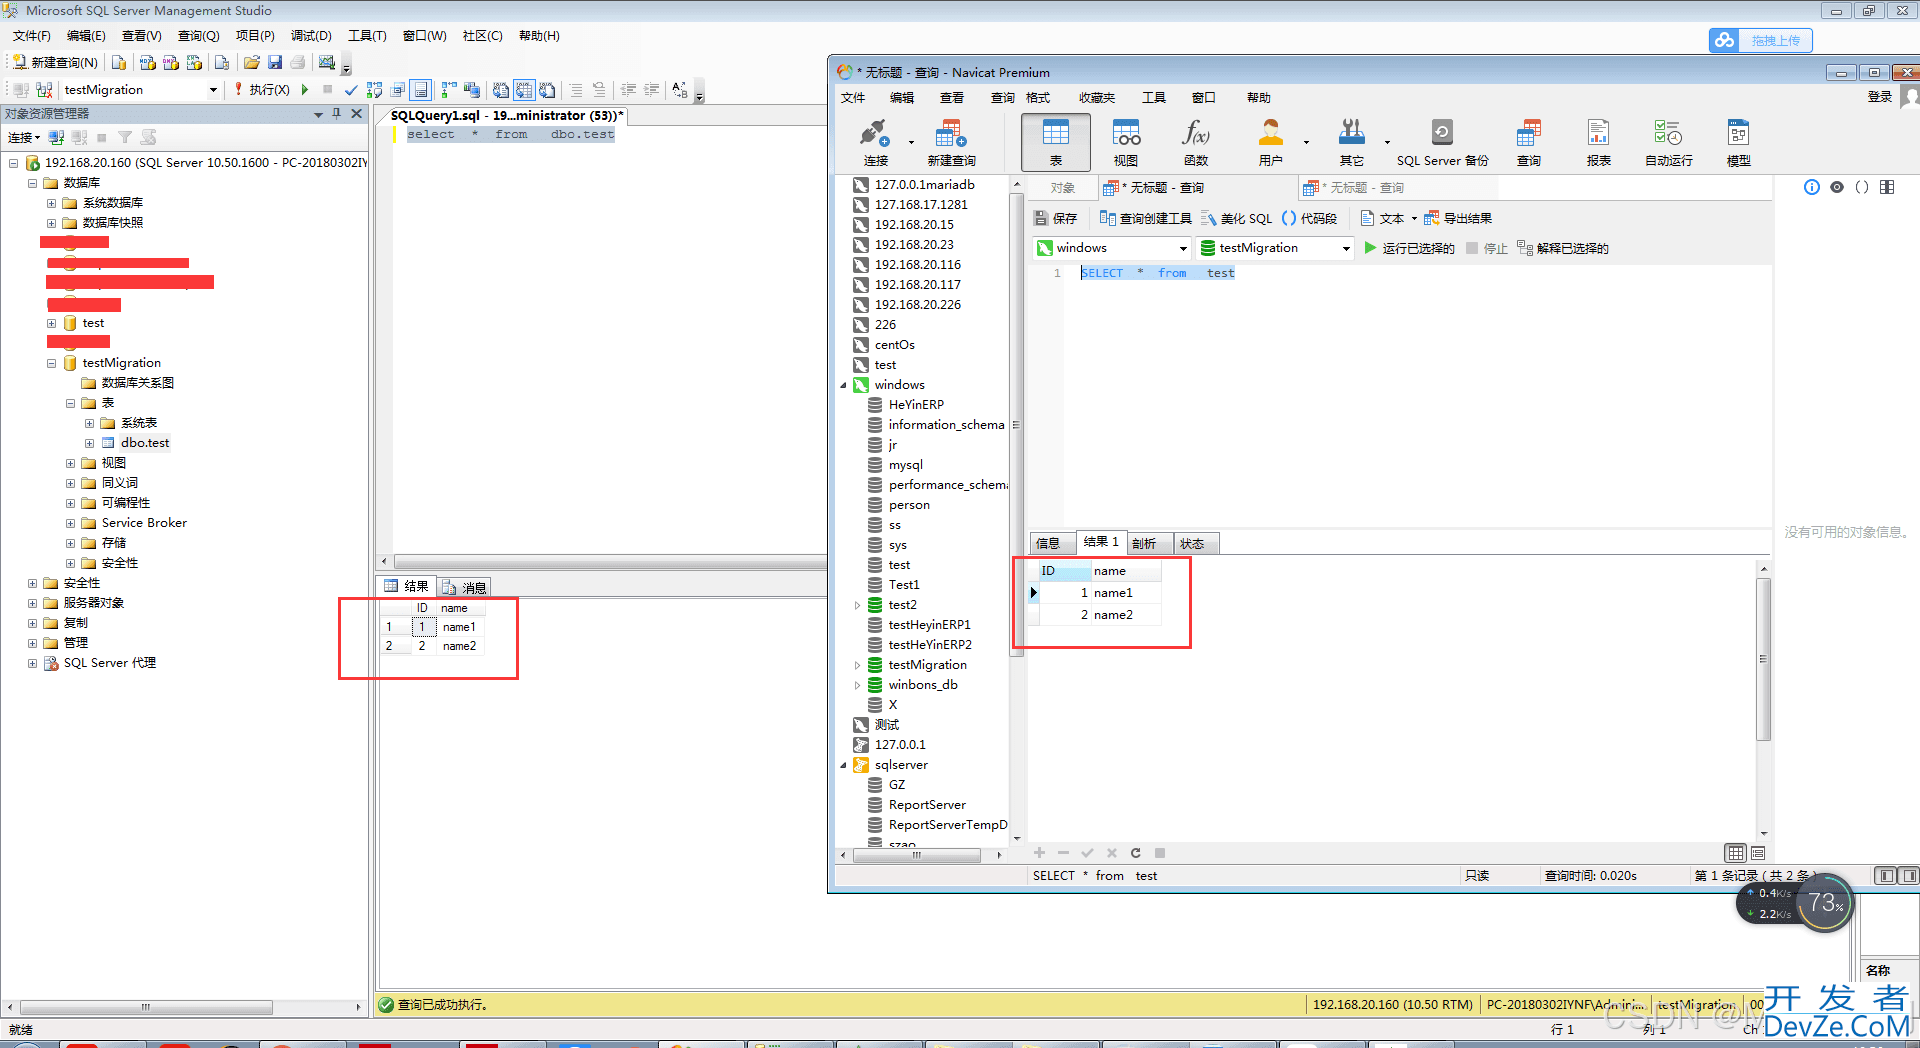
Task: Click the info icon in Navicat right panel
Action: coord(1811,187)
